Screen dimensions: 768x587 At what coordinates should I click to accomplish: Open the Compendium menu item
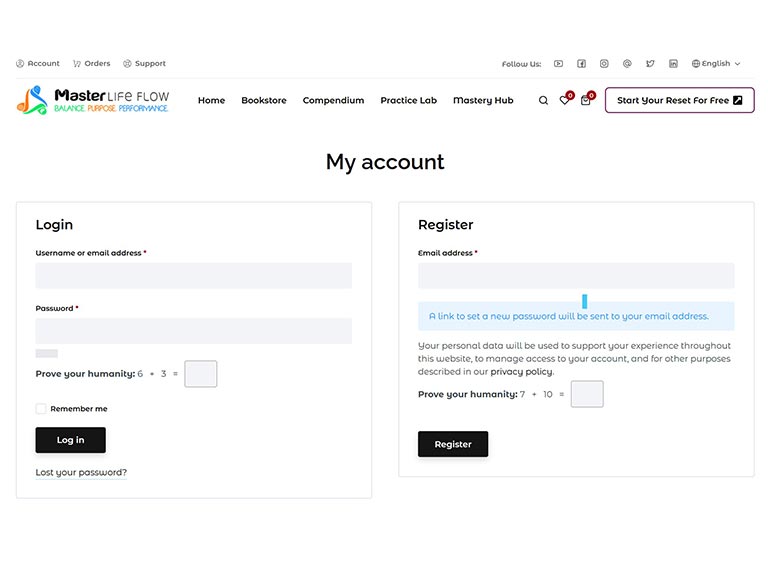334,100
